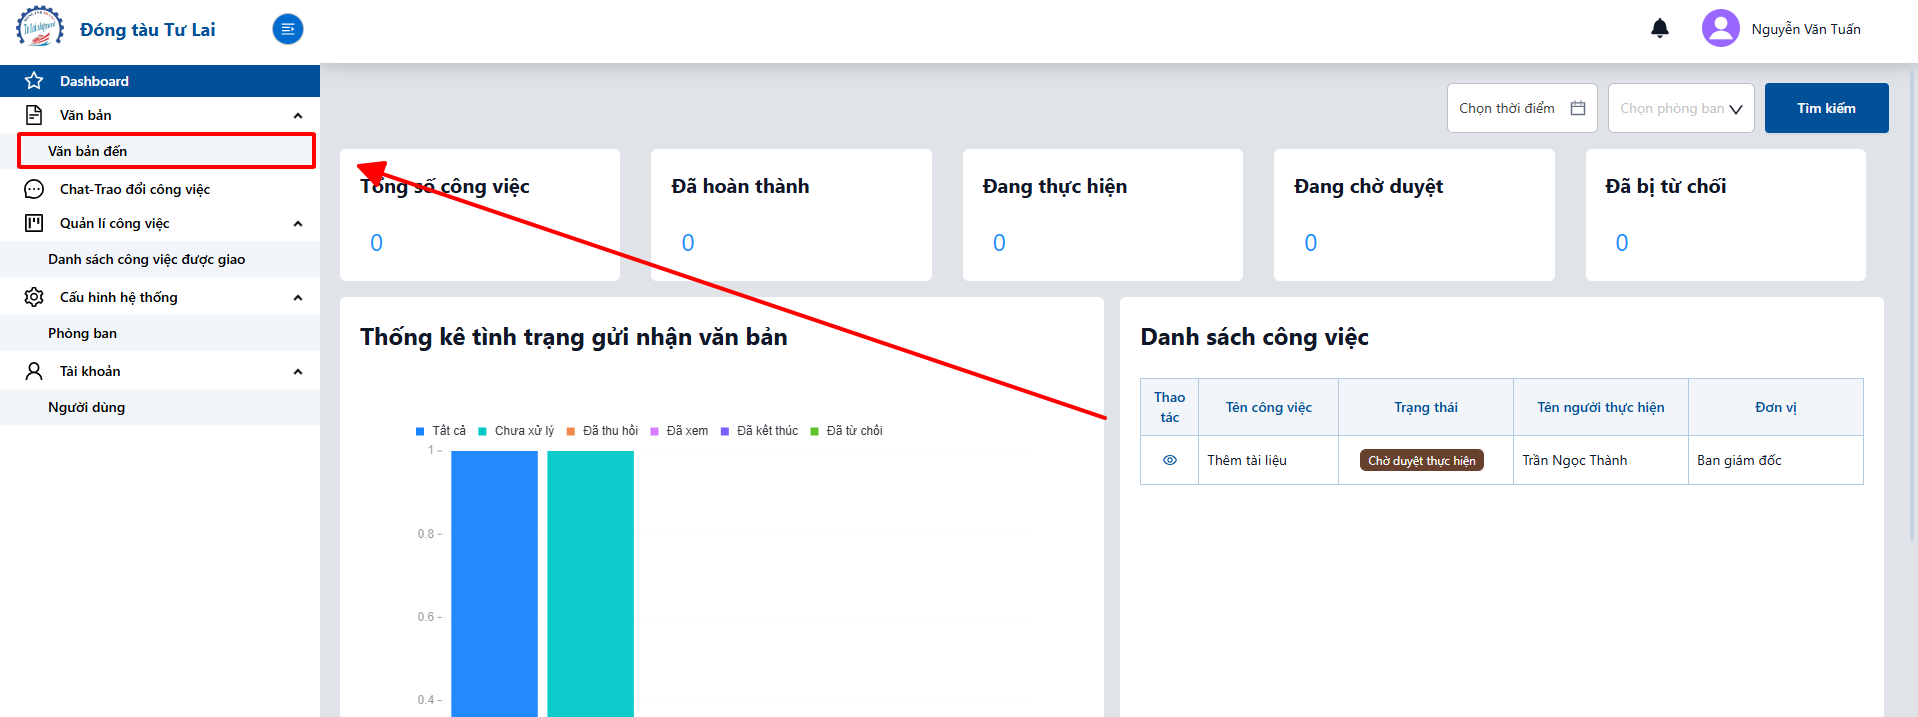Open the notification bell
1918x717 pixels.
pyautogui.click(x=1660, y=28)
